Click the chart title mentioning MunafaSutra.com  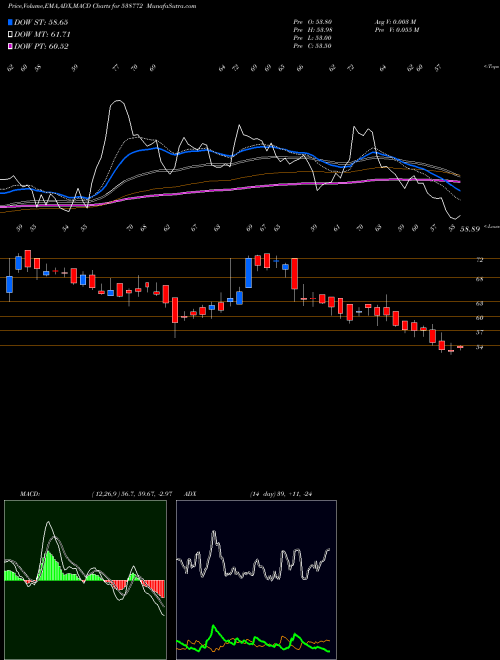102,6
